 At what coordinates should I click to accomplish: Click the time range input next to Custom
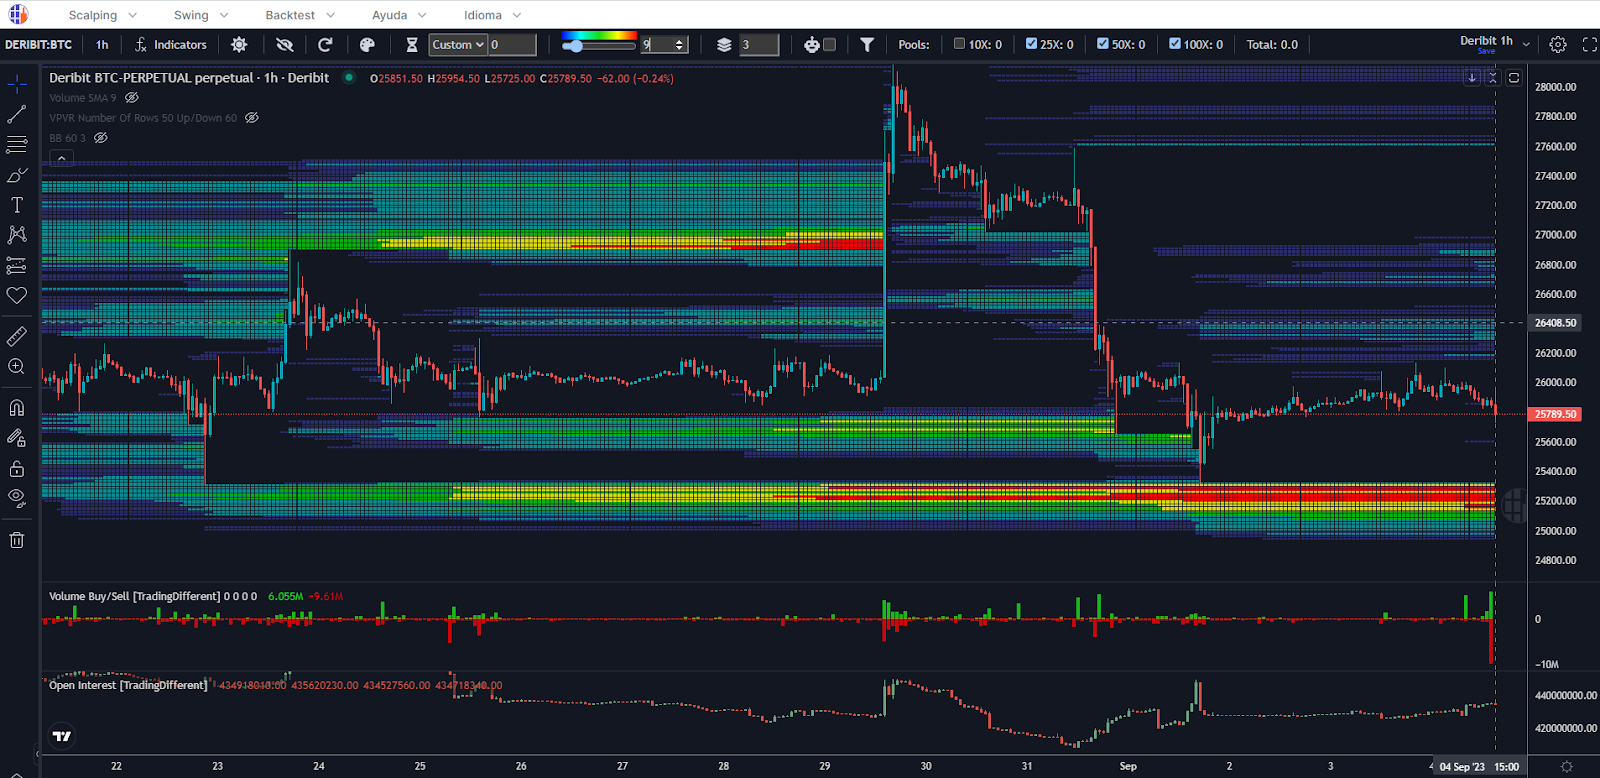click(x=512, y=45)
